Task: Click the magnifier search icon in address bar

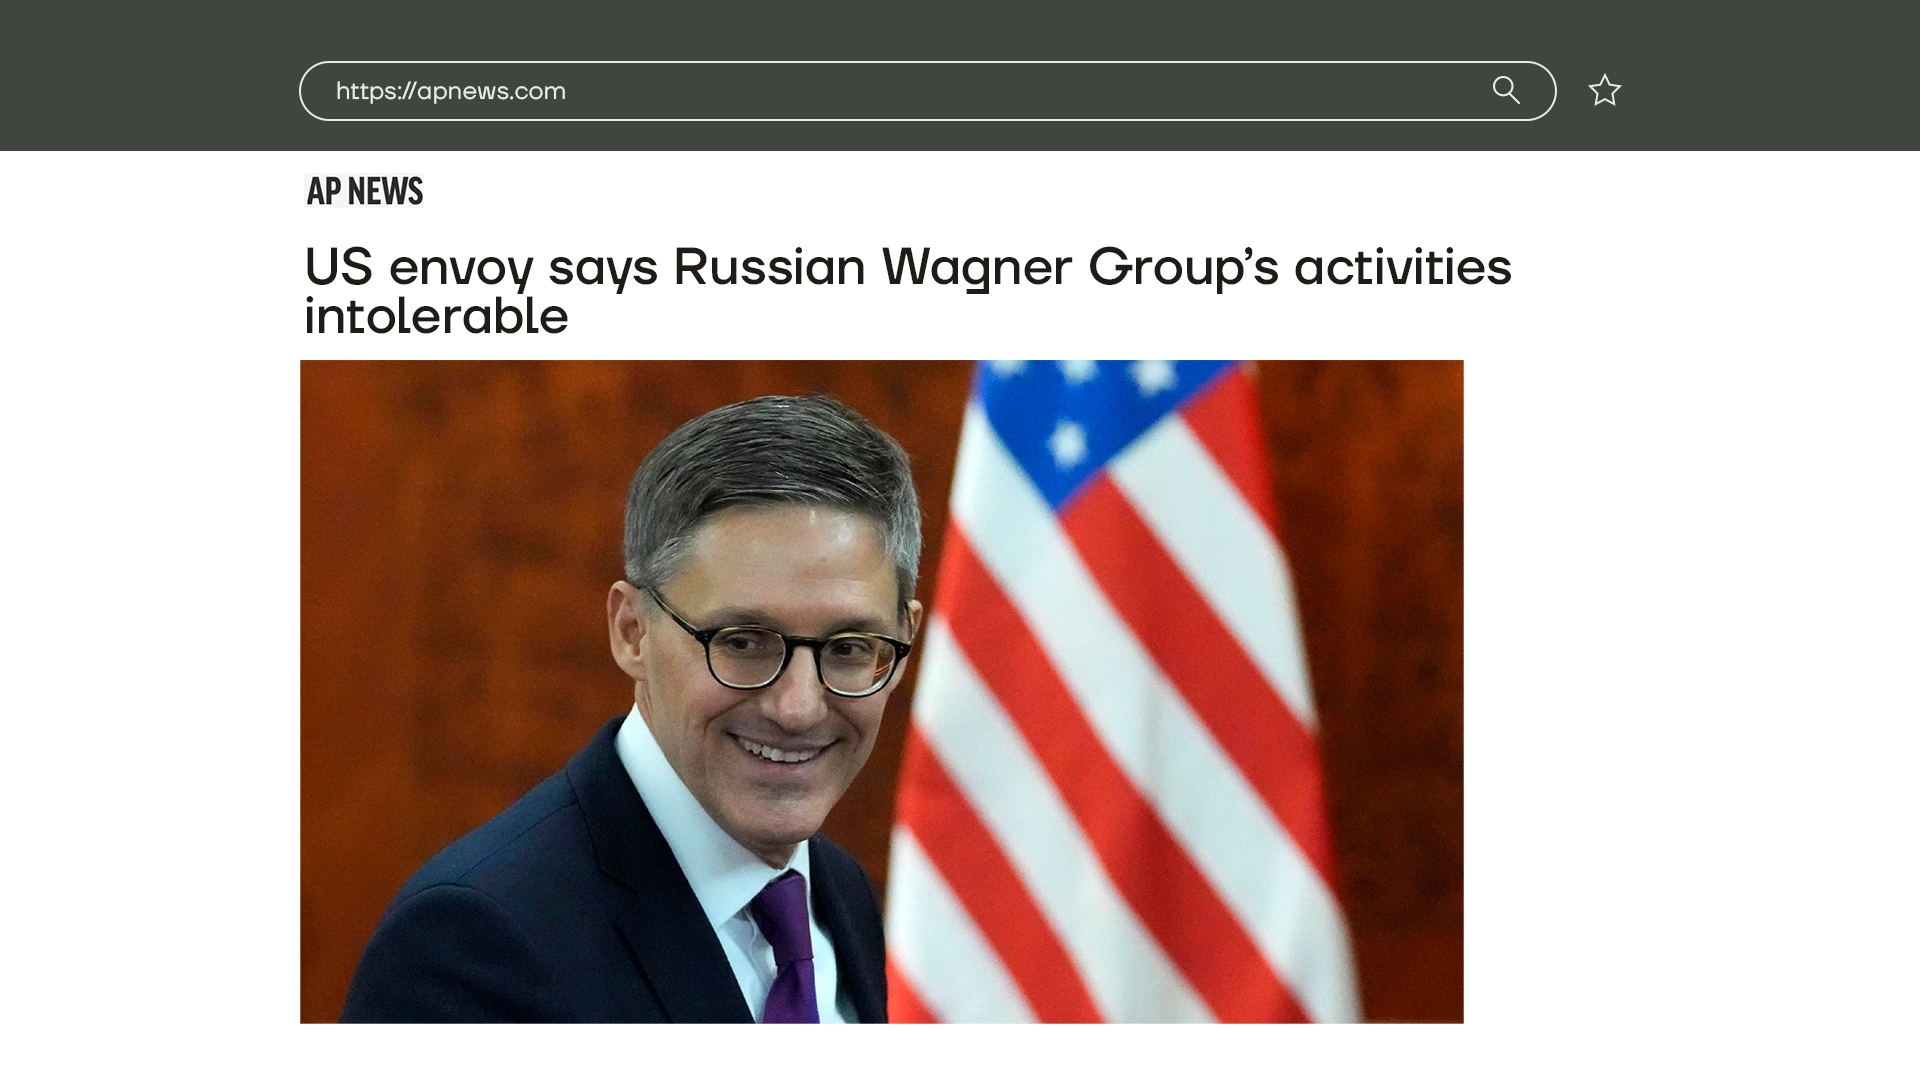Action: (x=1506, y=90)
